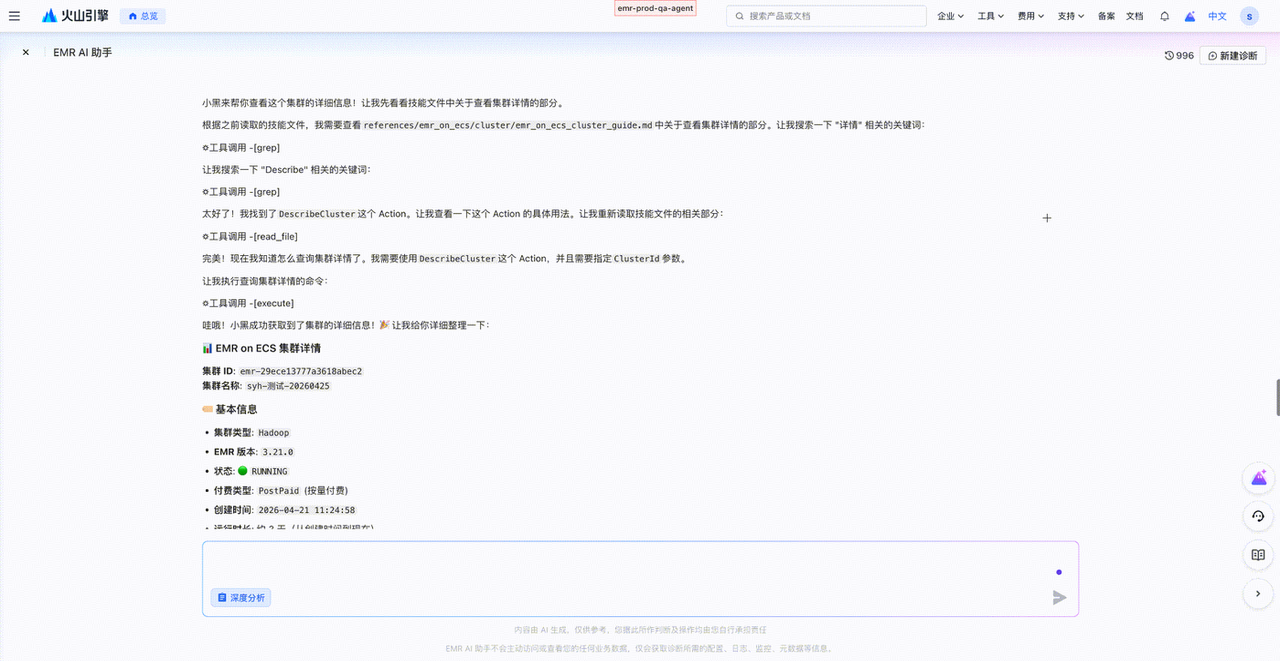View diagnosis history showing 996

(x=1179, y=56)
